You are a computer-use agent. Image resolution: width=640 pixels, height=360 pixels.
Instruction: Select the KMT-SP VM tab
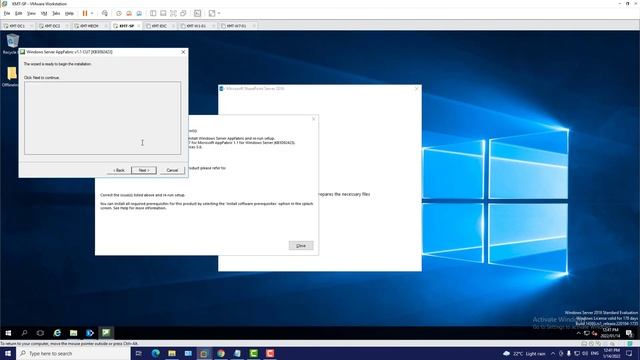point(126,26)
